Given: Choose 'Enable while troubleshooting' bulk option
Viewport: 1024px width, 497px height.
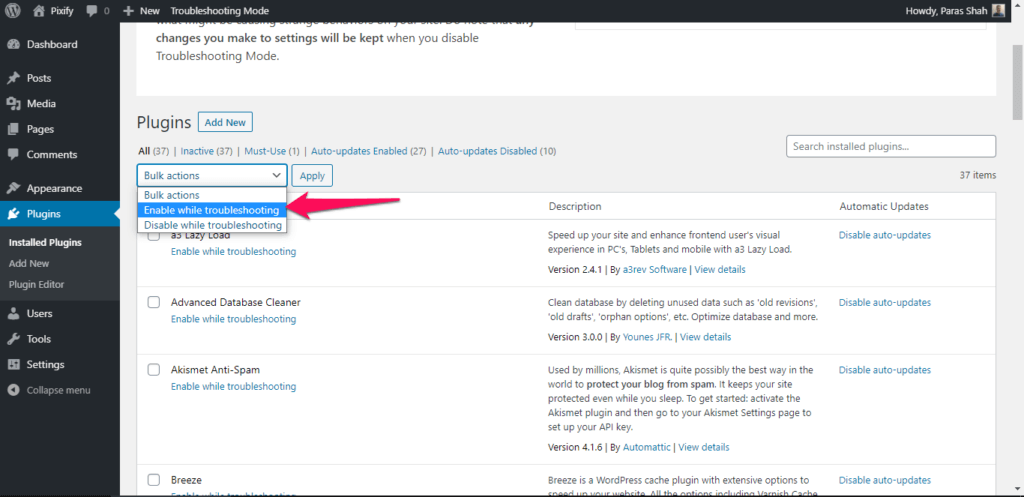Looking at the screenshot, I should pyautogui.click(x=212, y=210).
